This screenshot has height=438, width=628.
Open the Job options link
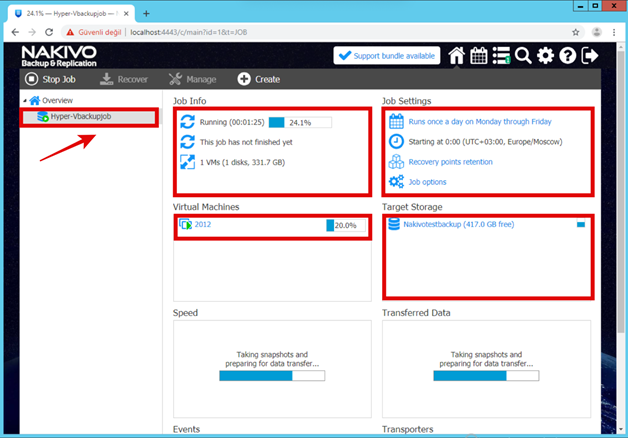[x=427, y=182]
